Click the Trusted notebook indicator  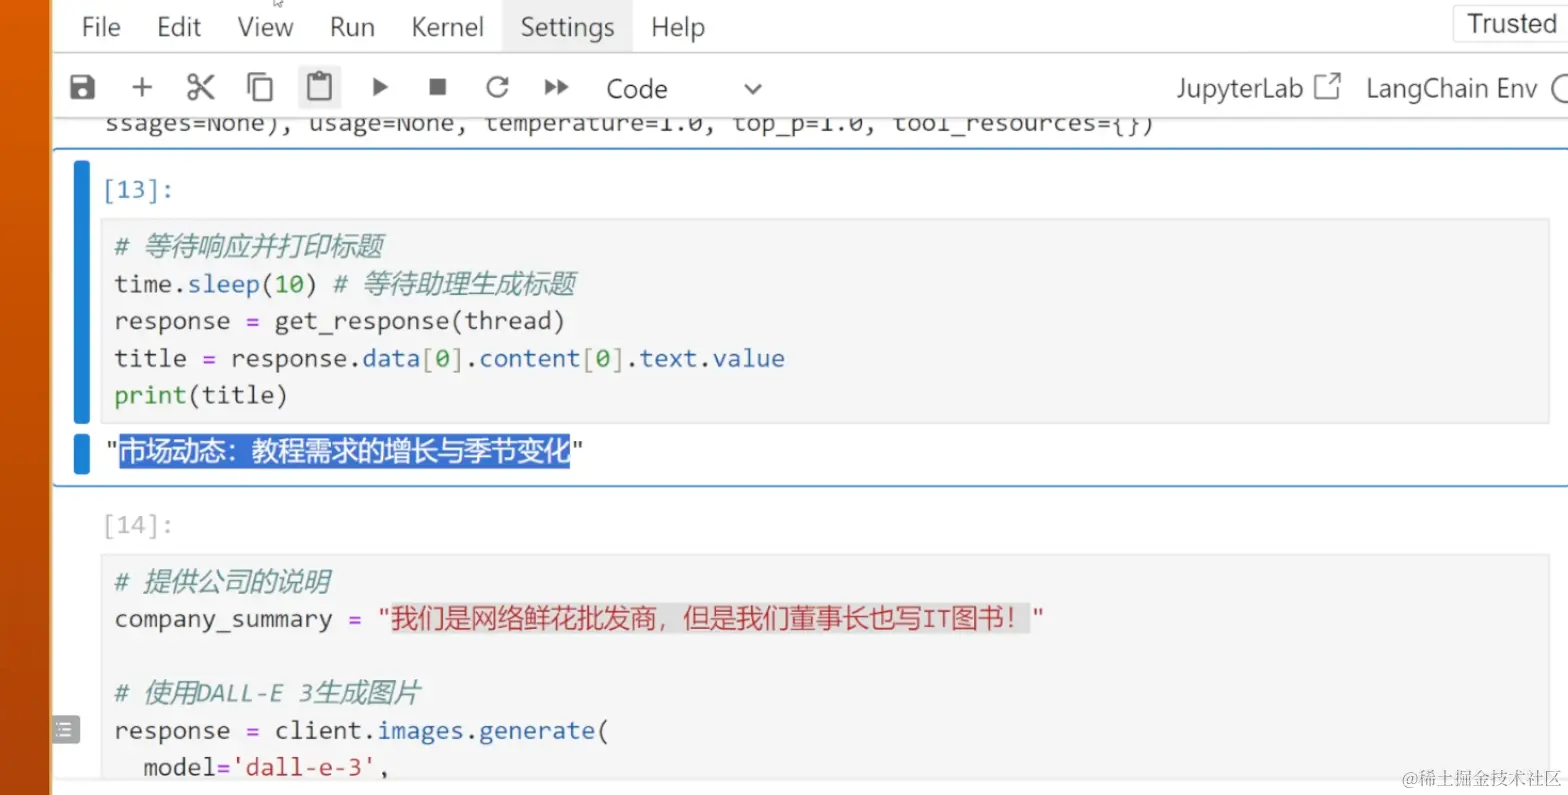pyautogui.click(x=1511, y=24)
